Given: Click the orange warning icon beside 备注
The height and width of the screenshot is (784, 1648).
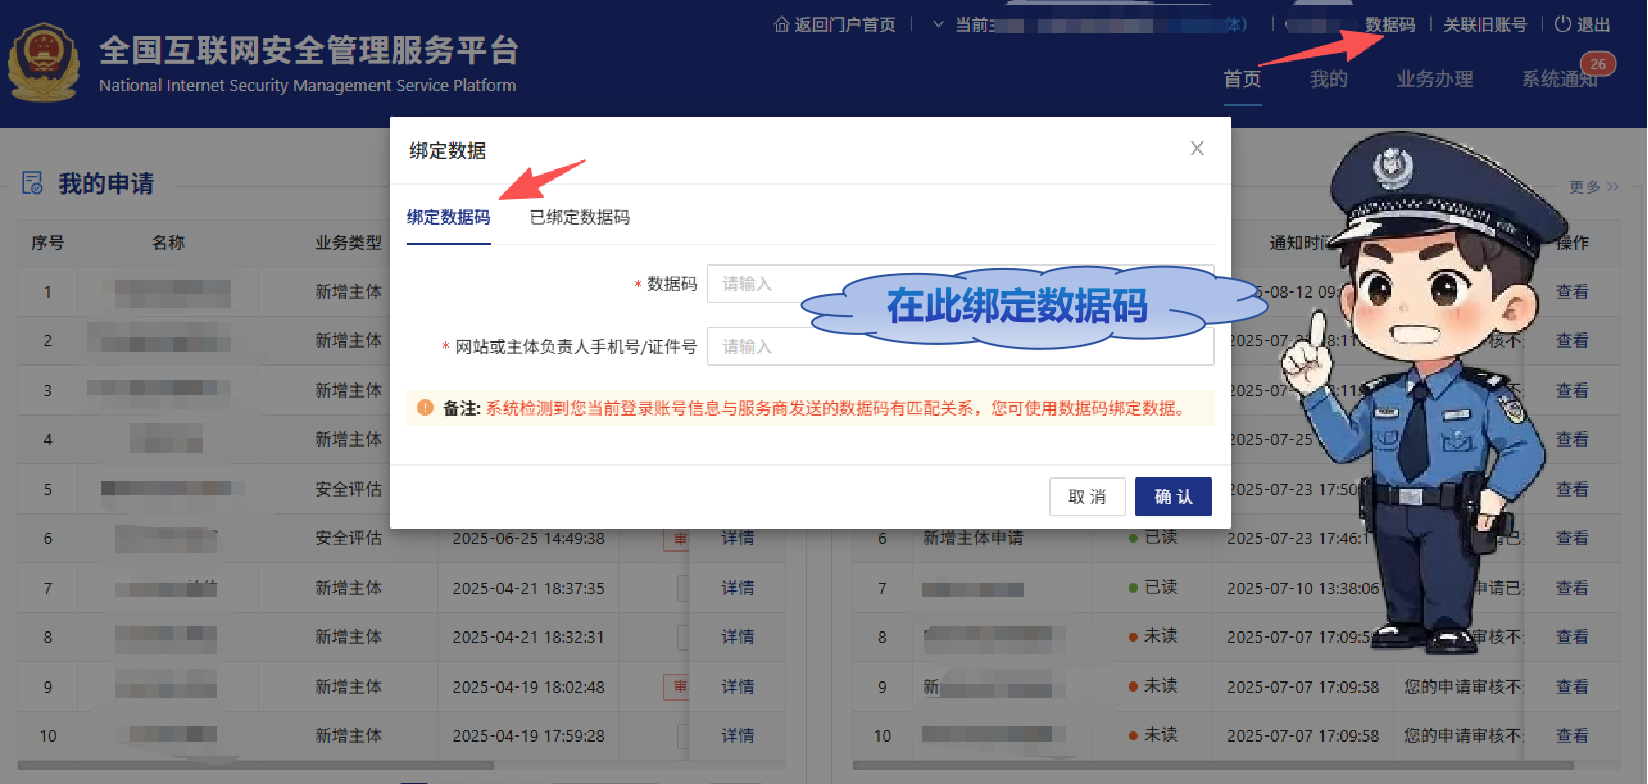Looking at the screenshot, I should coord(425,408).
